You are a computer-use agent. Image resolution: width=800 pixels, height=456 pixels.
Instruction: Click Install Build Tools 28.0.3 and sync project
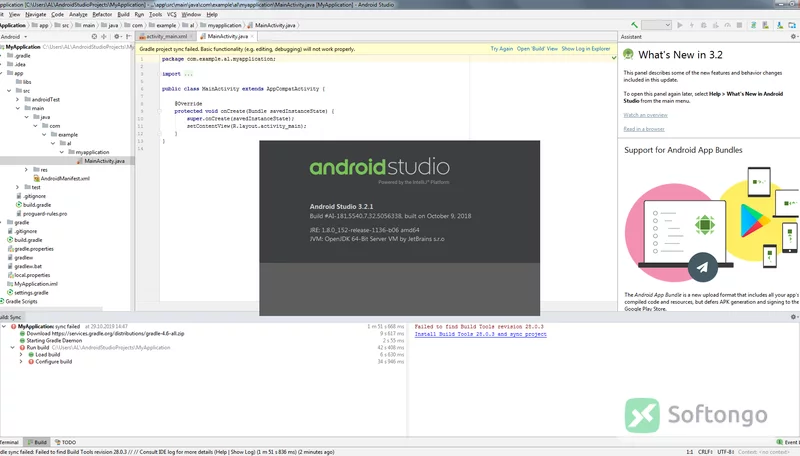[x=480, y=334]
